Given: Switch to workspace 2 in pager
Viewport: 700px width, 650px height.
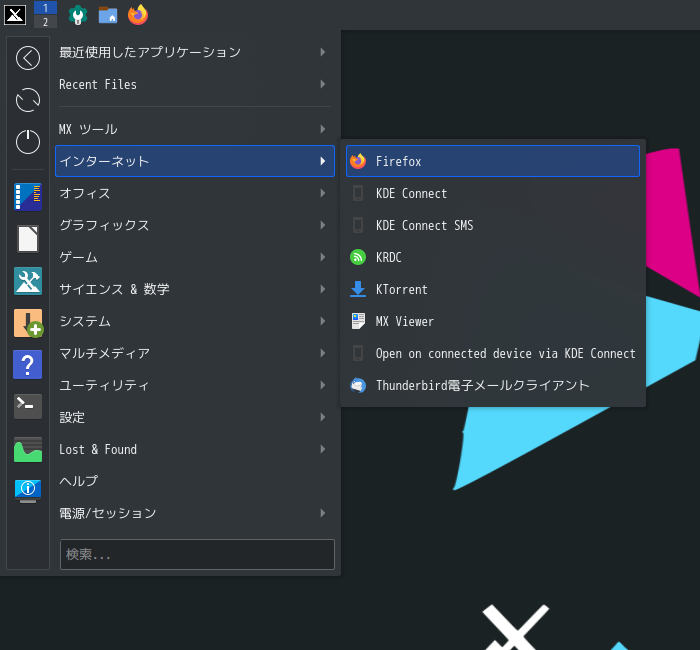Looking at the screenshot, I should (x=45, y=21).
